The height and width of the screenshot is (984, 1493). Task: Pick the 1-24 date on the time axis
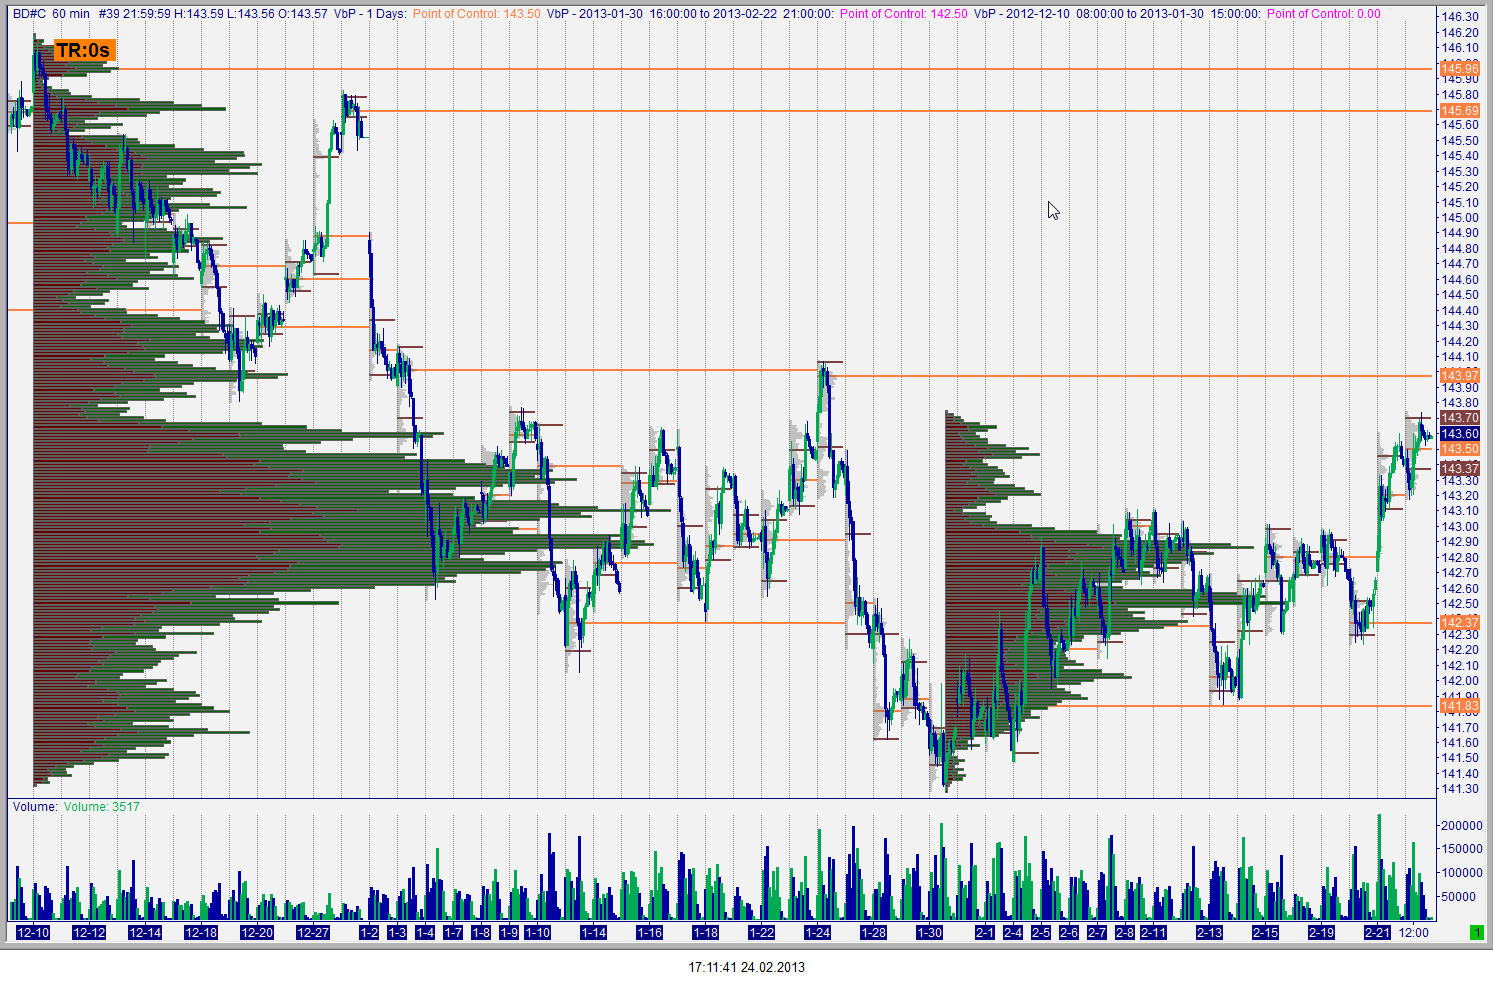818,932
